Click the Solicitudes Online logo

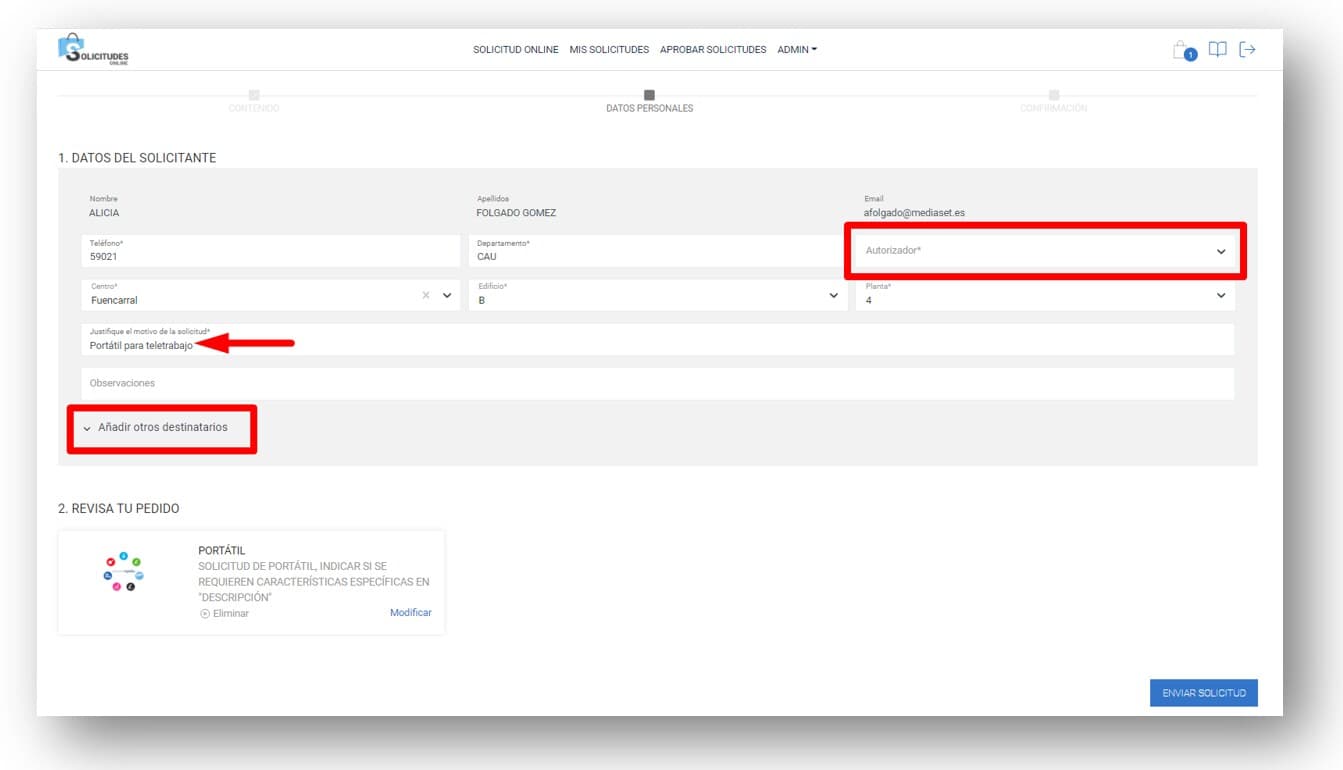tap(93, 50)
